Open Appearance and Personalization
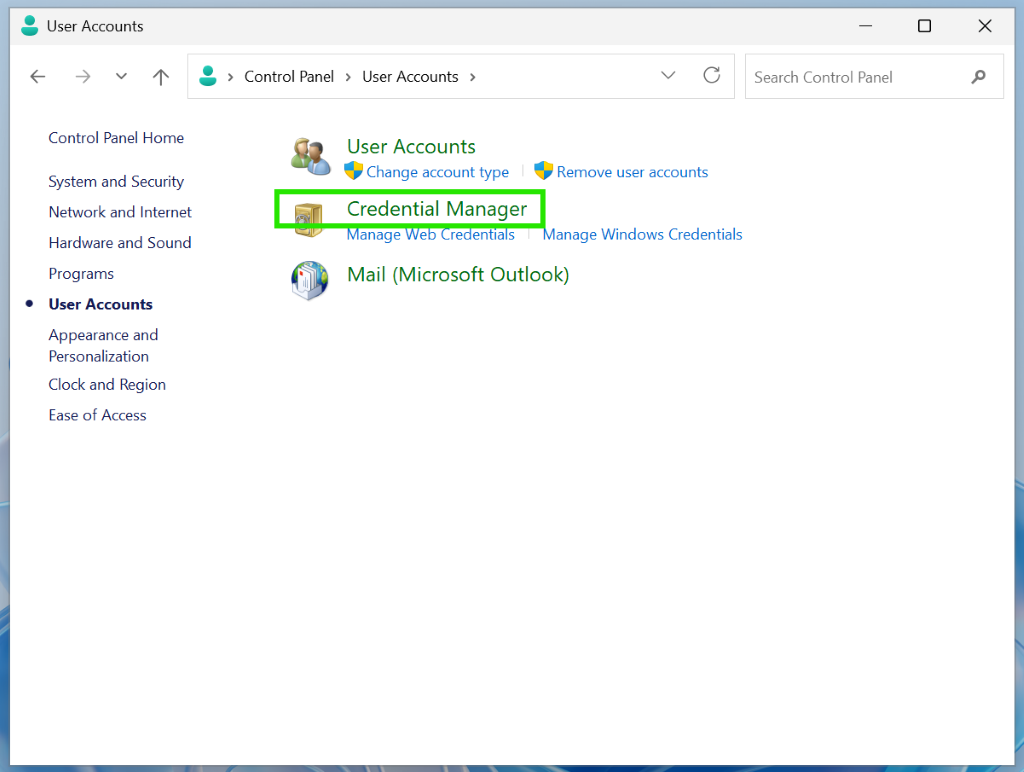Viewport: 1024px width, 772px height. point(103,346)
